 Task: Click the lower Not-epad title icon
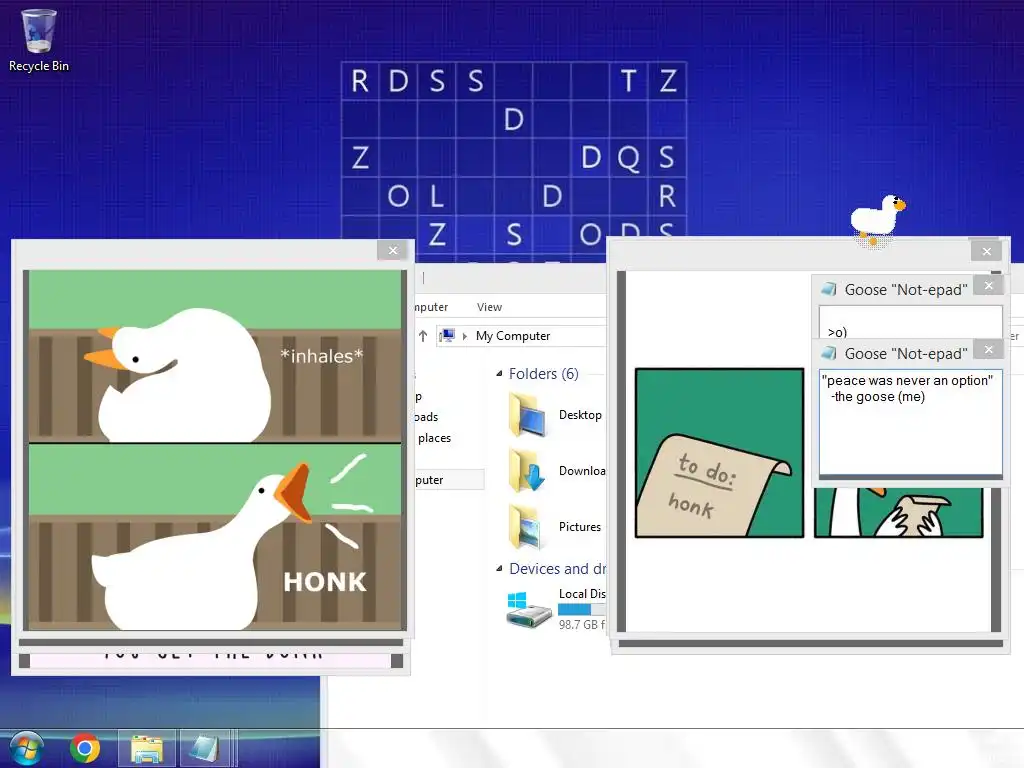pos(829,353)
